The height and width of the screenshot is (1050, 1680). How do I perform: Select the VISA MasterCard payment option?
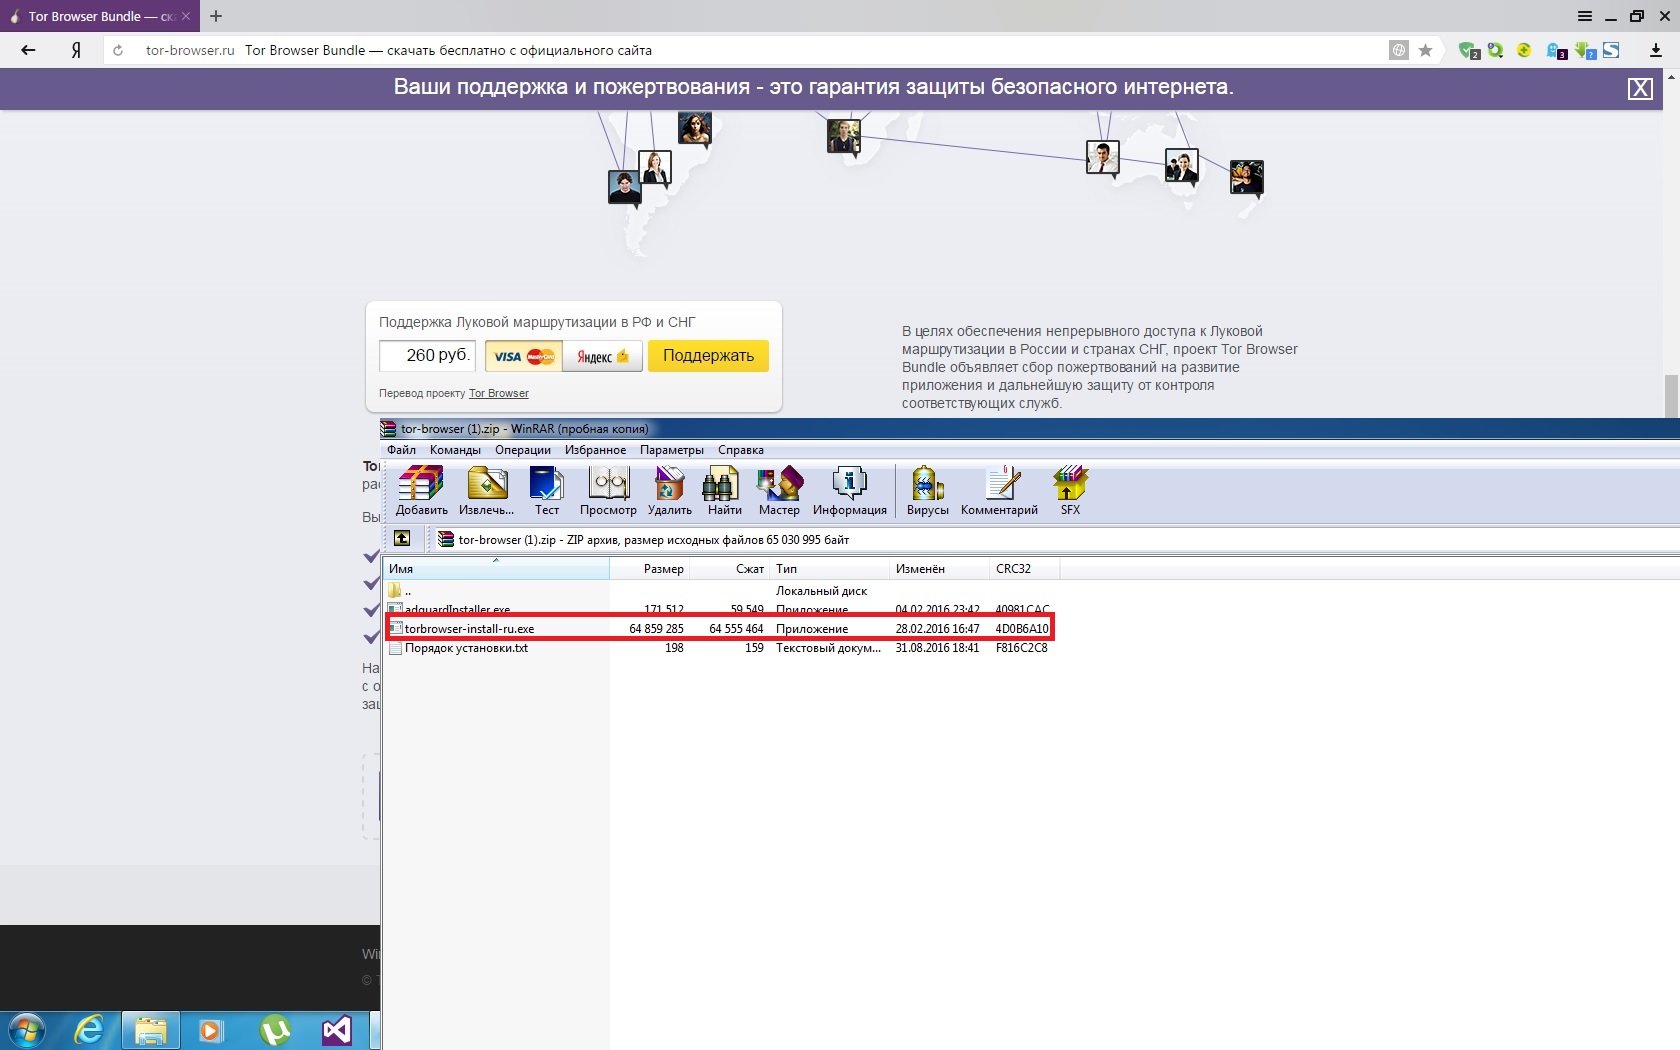click(x=524, y=356)
